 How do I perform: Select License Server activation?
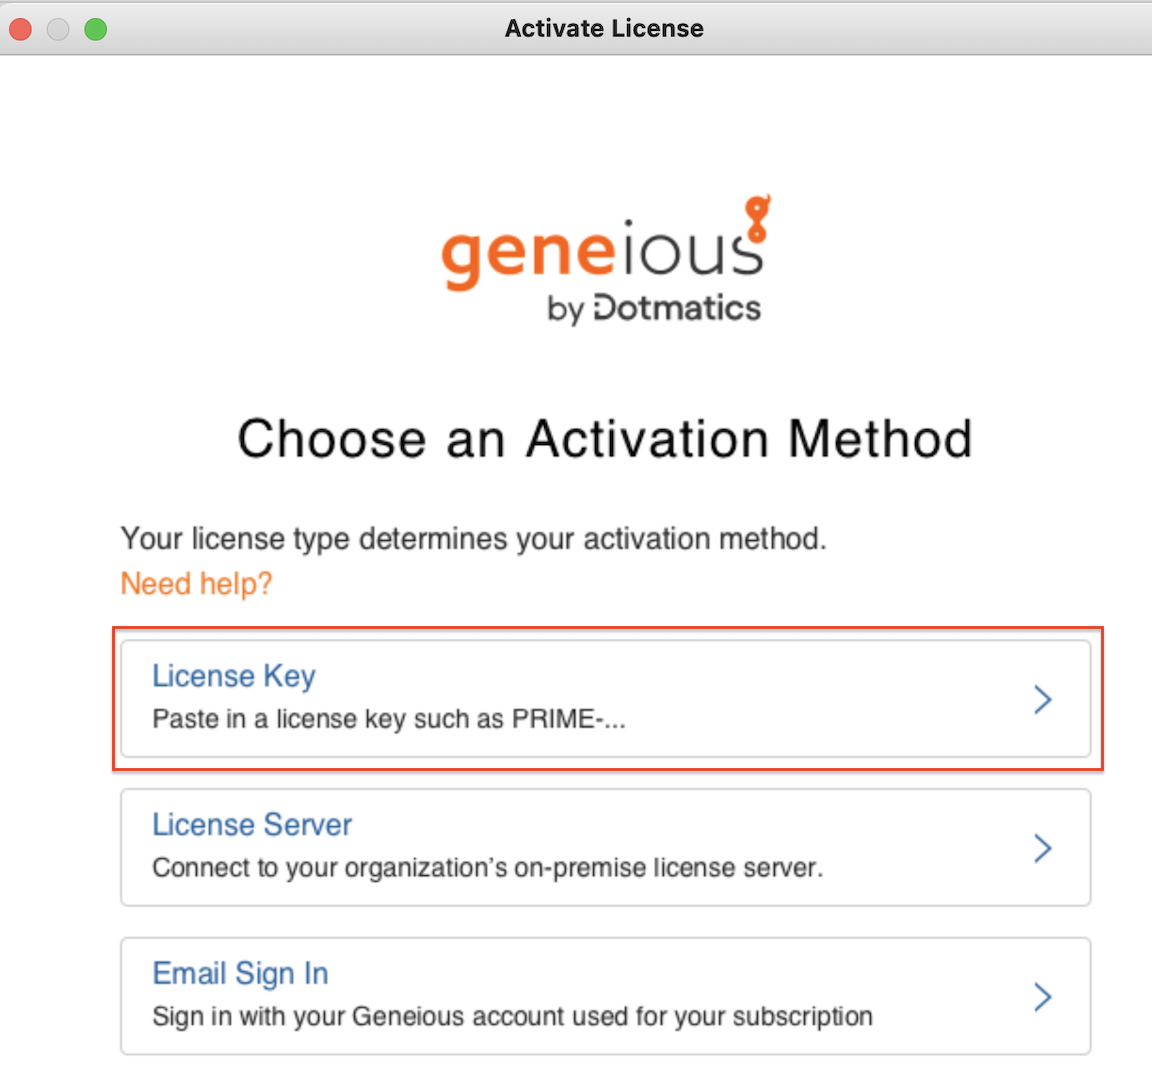[251, 825]
